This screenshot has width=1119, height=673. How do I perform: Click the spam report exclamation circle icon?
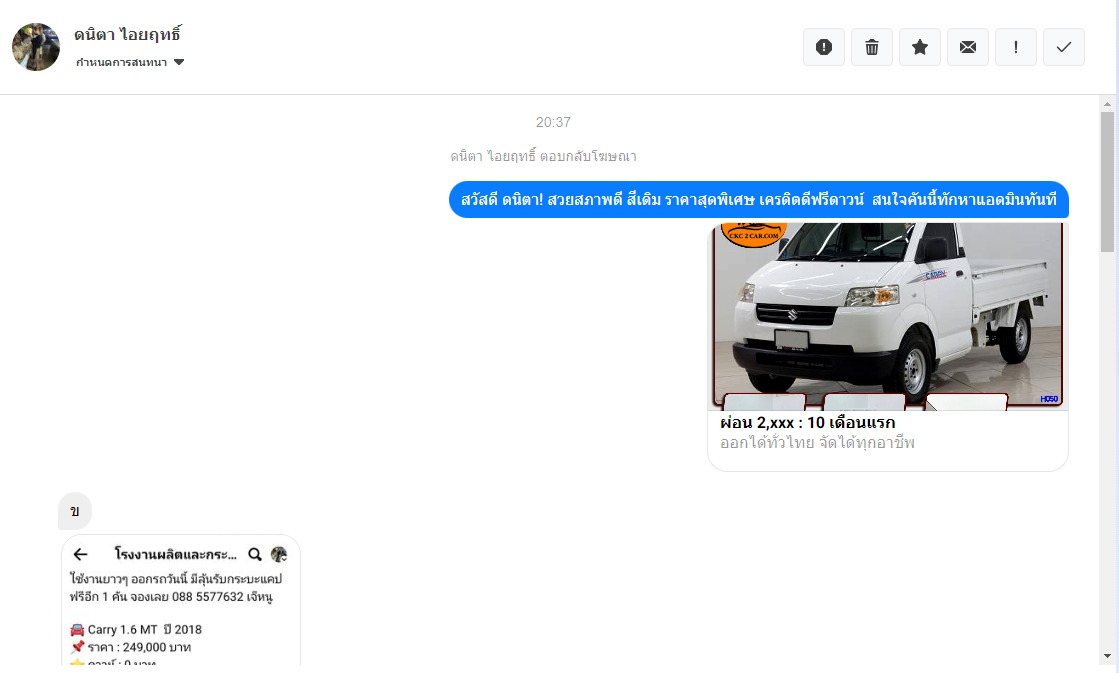(824, 47)
